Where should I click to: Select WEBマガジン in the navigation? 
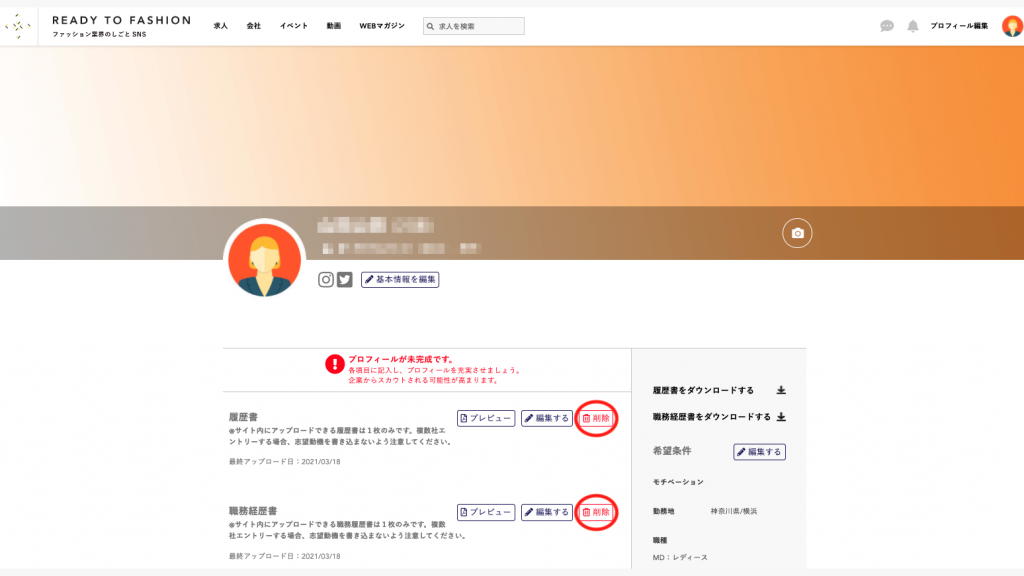(382, 26)
